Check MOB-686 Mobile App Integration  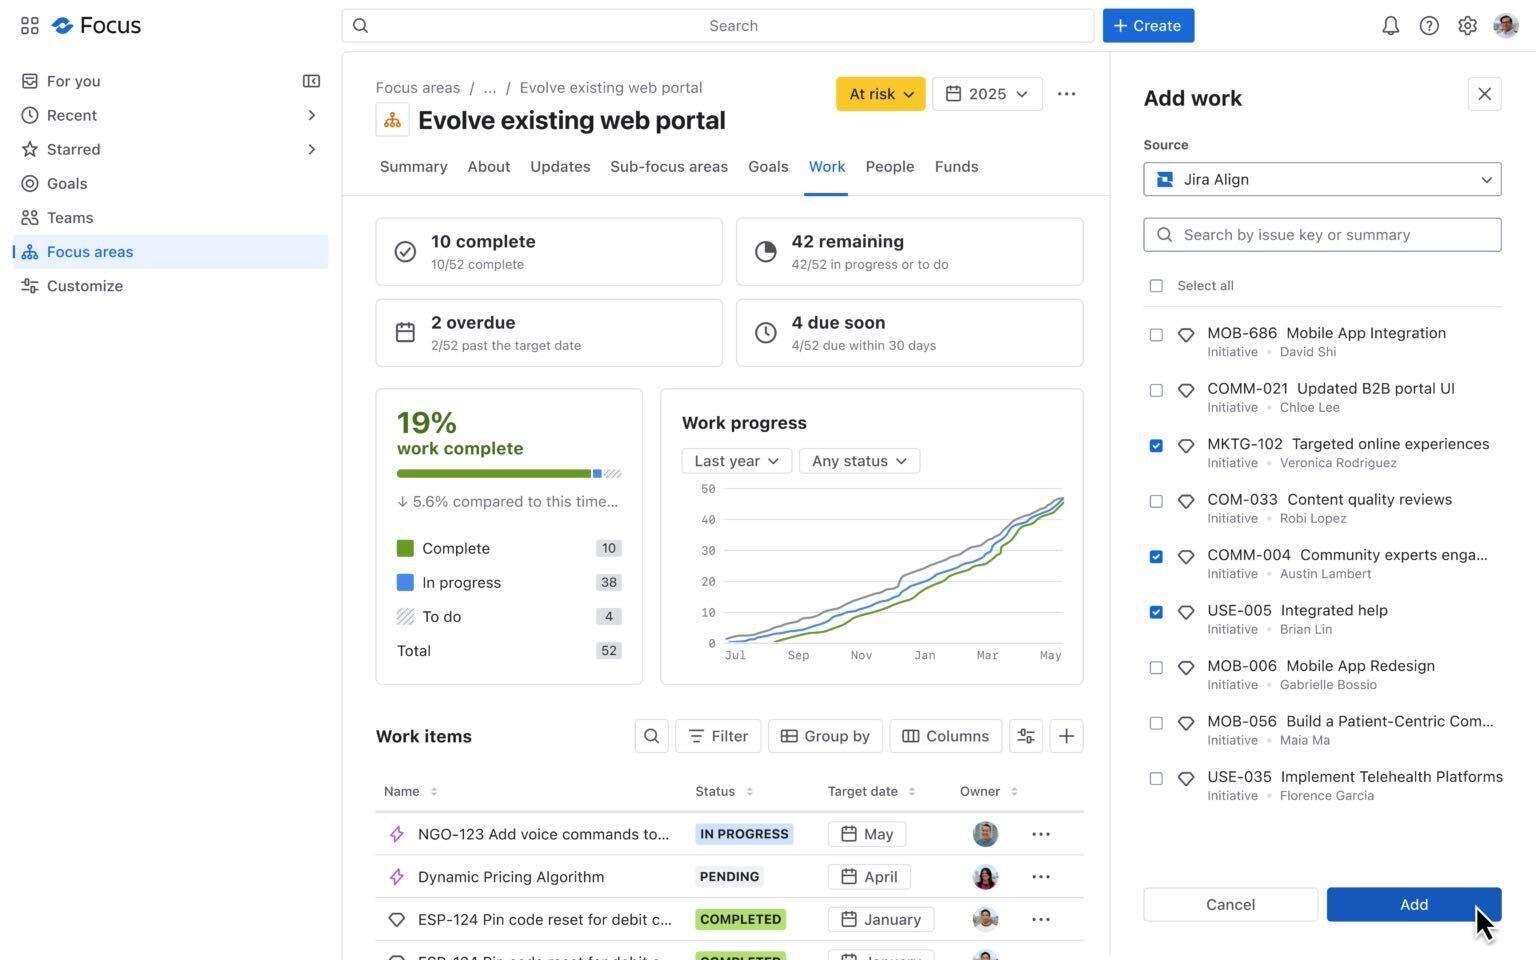pyautogui.click(x=1156, y=334)
